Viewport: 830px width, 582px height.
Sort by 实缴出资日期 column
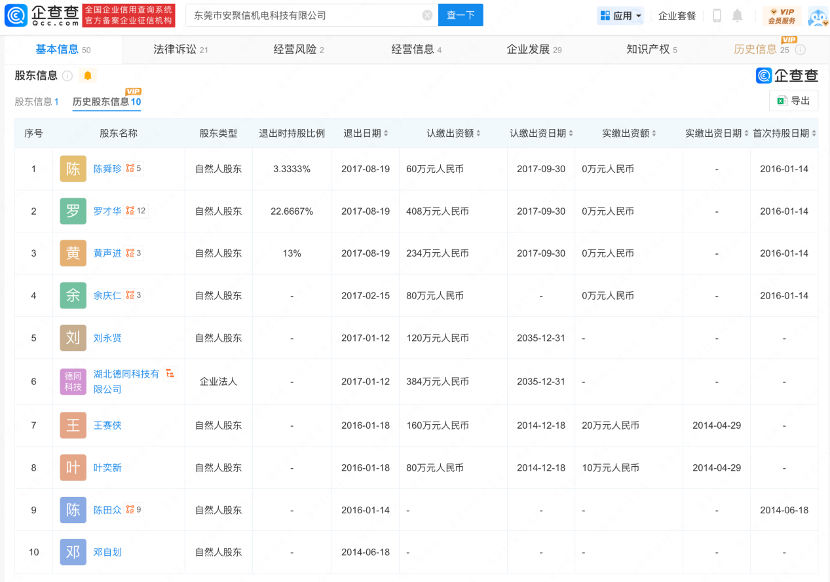pyautogui.click(x=746, y=133)
